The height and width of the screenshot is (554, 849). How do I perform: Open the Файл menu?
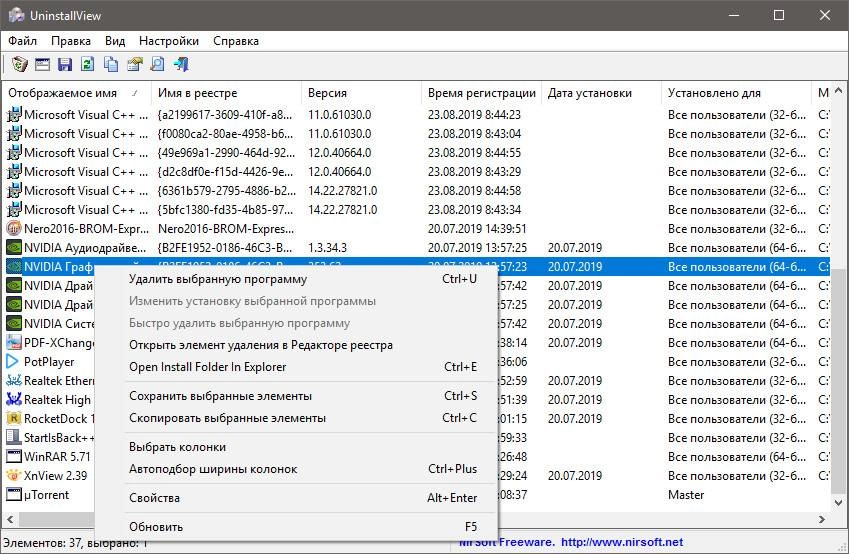pos(22,41)
